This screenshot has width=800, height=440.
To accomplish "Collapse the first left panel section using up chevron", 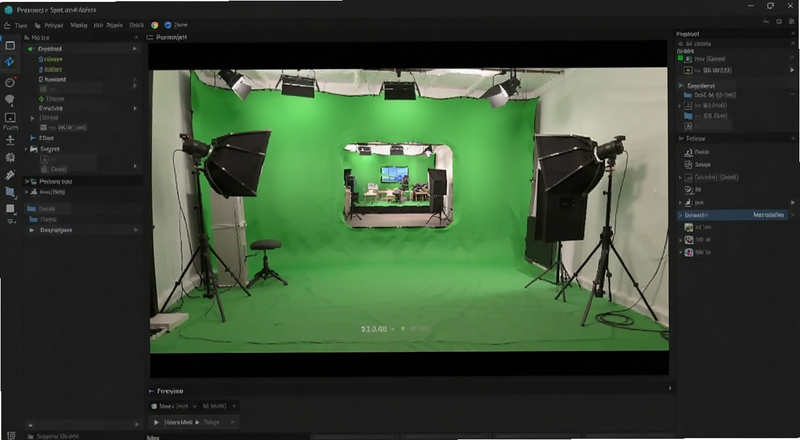I will coord(135,48).
